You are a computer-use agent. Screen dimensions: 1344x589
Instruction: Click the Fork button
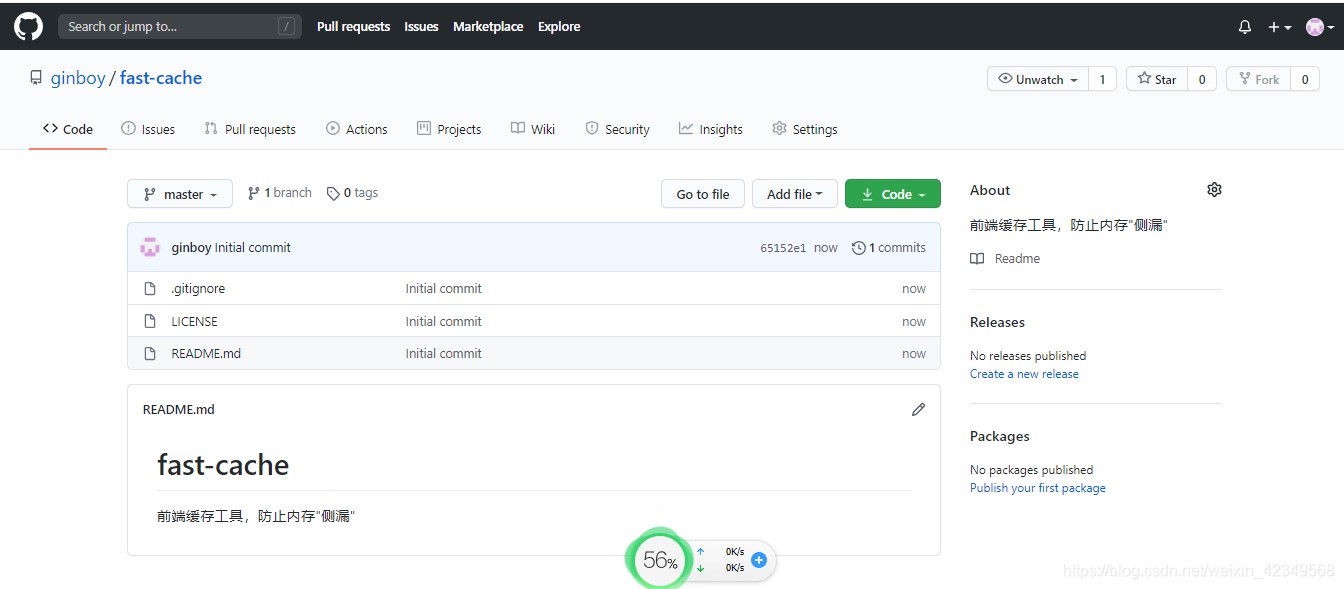(1259, 79)
